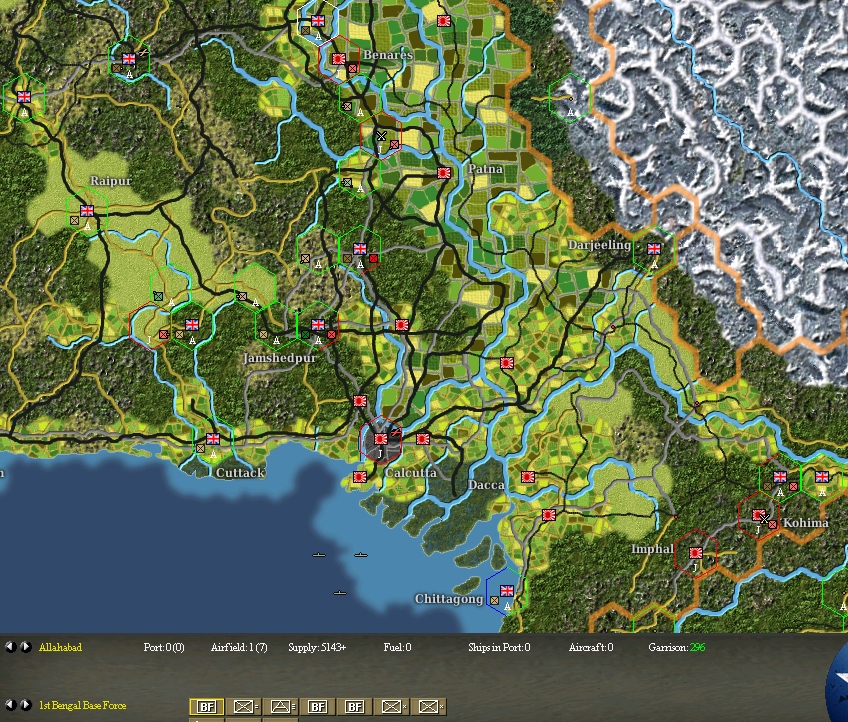This screenshot has height=722, width=848.
Task: Click the Japanese flag on the Calcutta hex
Action: point(381,439)
